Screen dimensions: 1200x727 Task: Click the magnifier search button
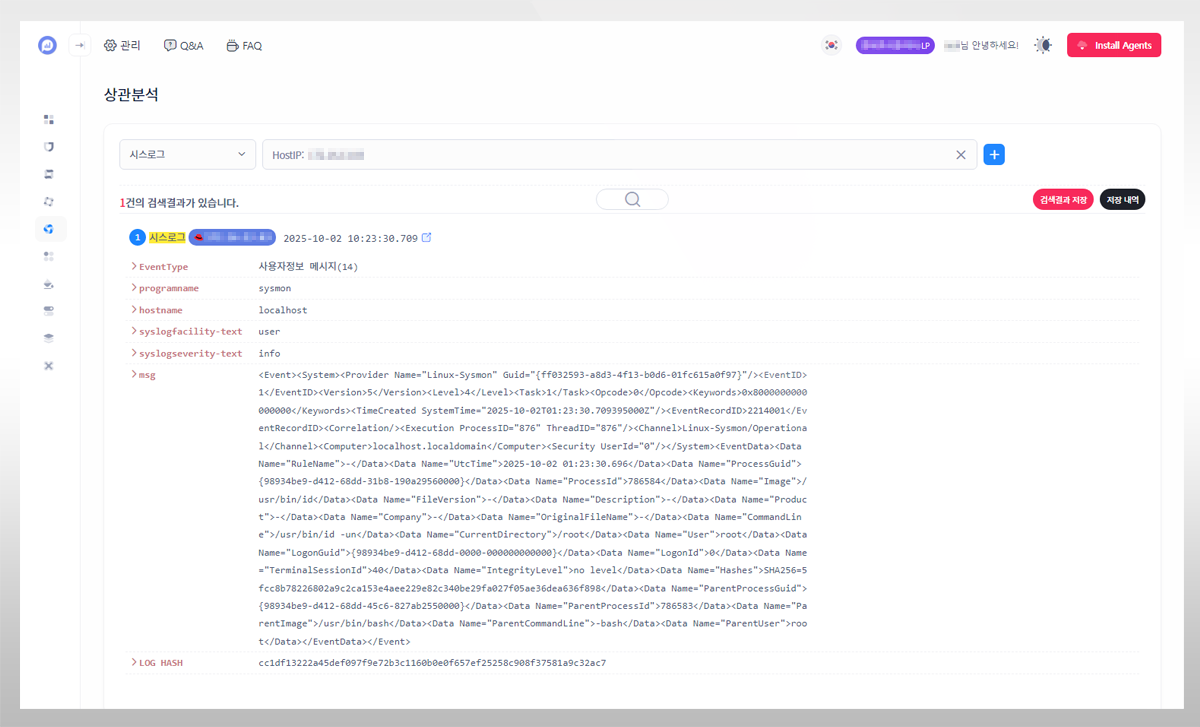[x=632, y=199]
